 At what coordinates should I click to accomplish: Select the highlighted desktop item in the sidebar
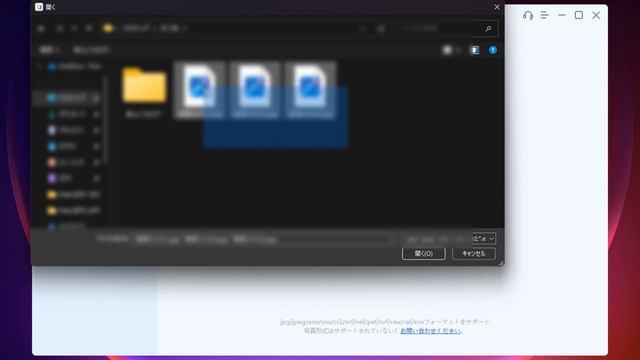(x=68, y=98)
